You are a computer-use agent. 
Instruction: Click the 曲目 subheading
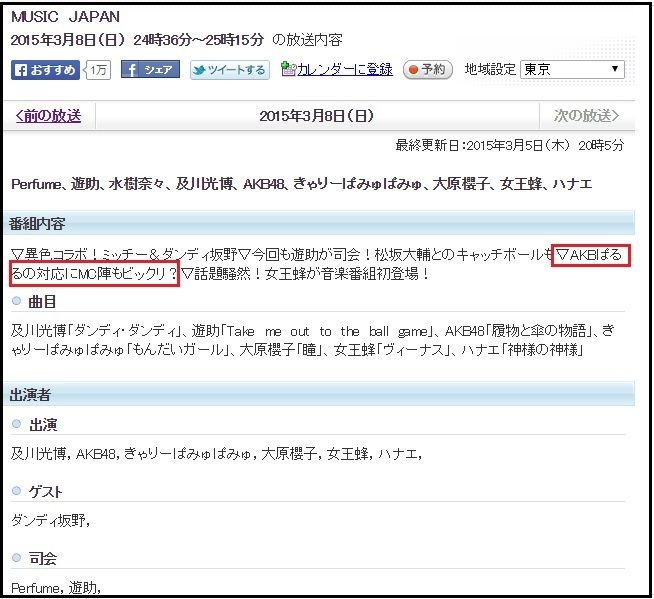pyautogui.click(x=42, y=302)
